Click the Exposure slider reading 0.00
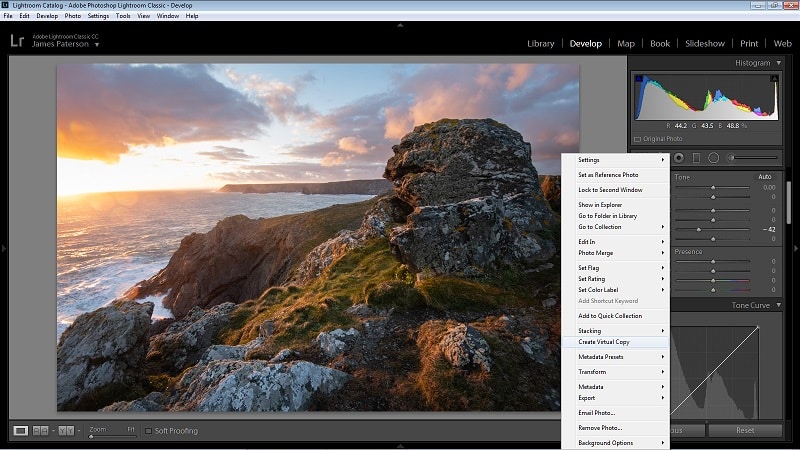Viewport: 800px width, 450px height. pyautogui.click(x=712, y=187)
